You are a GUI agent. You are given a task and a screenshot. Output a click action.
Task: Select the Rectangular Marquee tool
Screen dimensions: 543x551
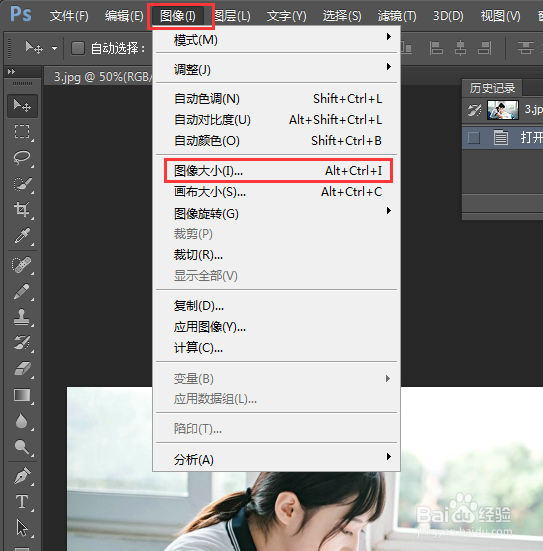pos(22,131)
